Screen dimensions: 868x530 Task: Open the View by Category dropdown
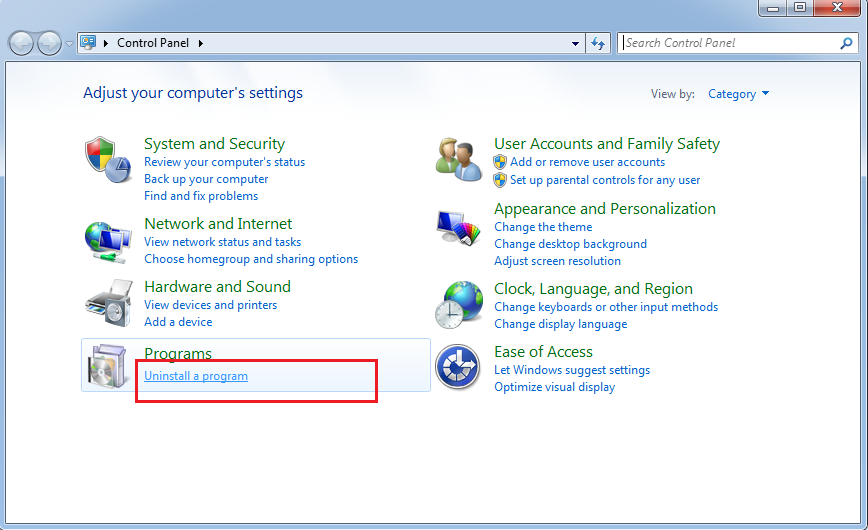click(x=738, y=94)
